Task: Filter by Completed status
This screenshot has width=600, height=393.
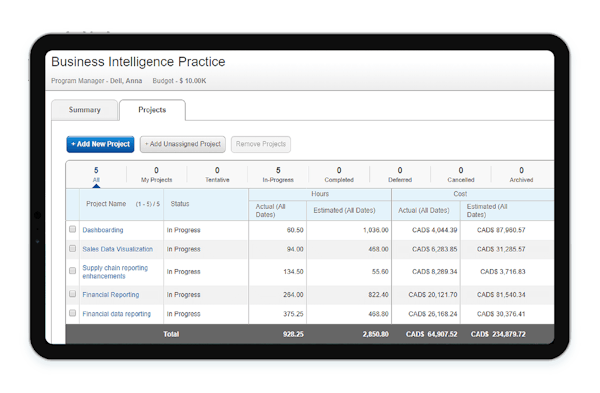Action: [339, 175]
